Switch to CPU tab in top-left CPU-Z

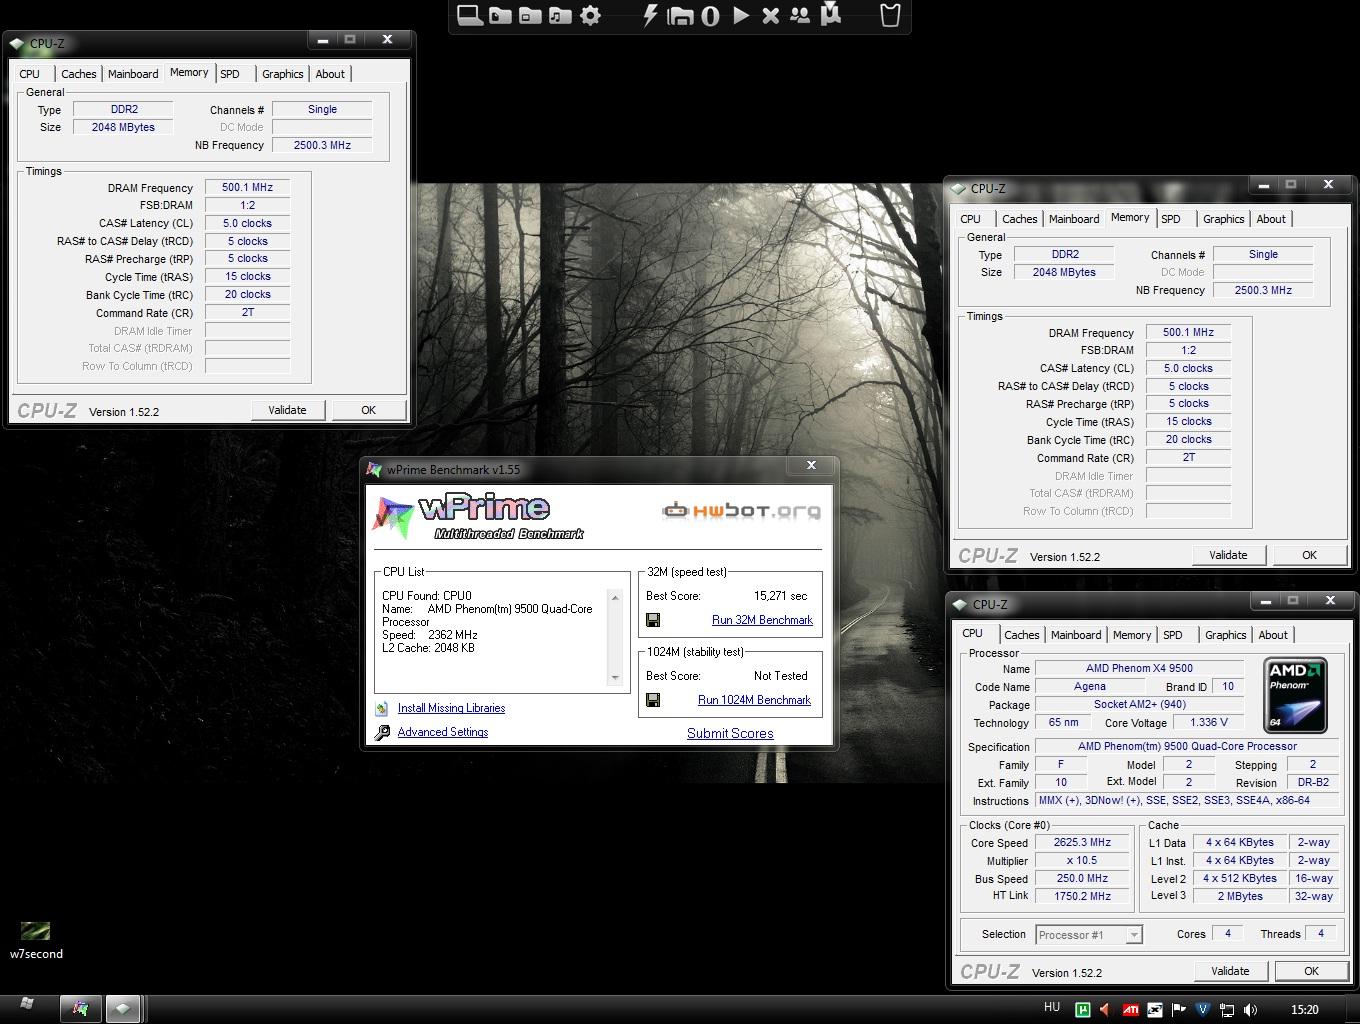30,74
